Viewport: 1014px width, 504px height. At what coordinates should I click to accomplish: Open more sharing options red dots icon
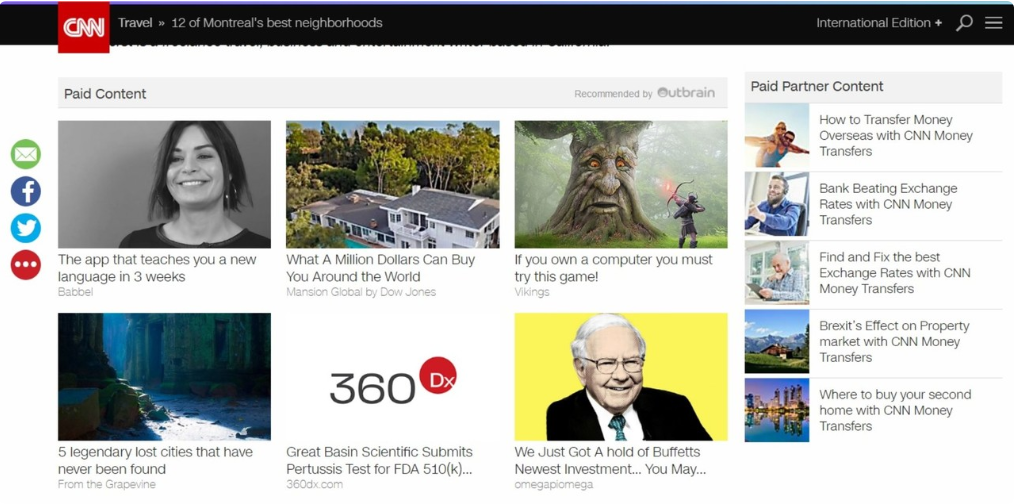[26, 265]
